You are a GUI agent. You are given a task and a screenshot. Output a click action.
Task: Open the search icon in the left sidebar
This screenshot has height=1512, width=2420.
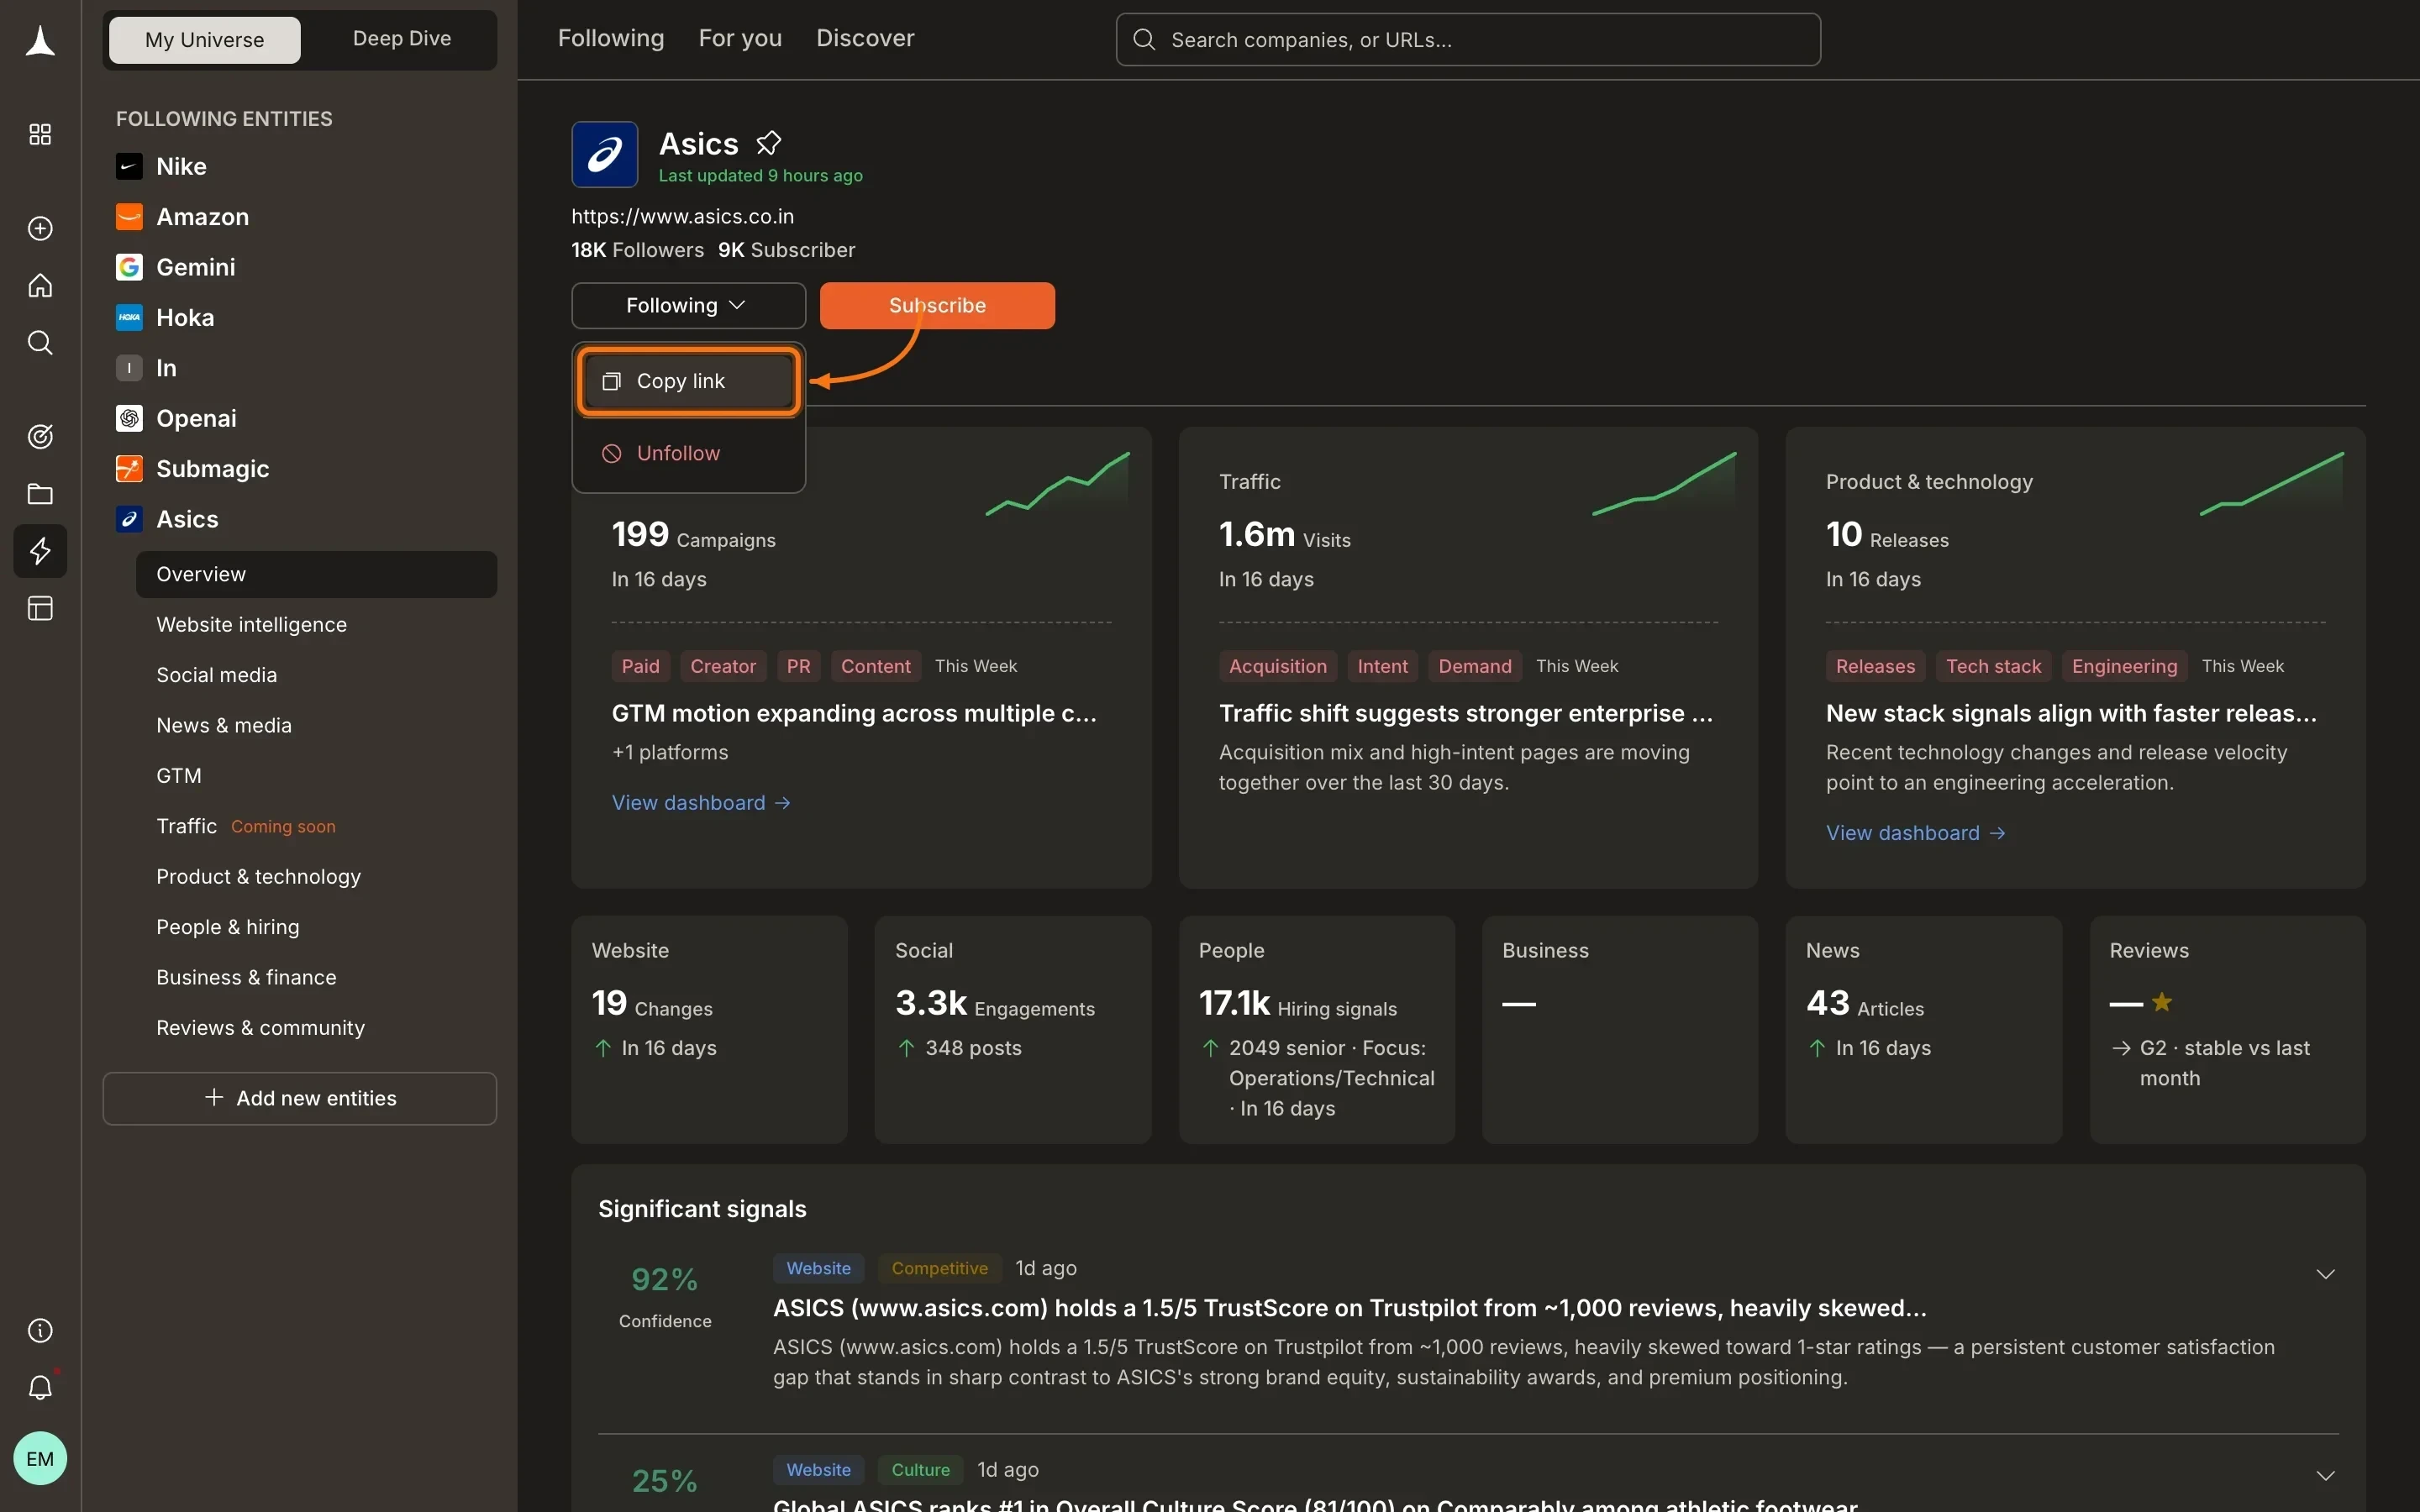click(40, 343)
